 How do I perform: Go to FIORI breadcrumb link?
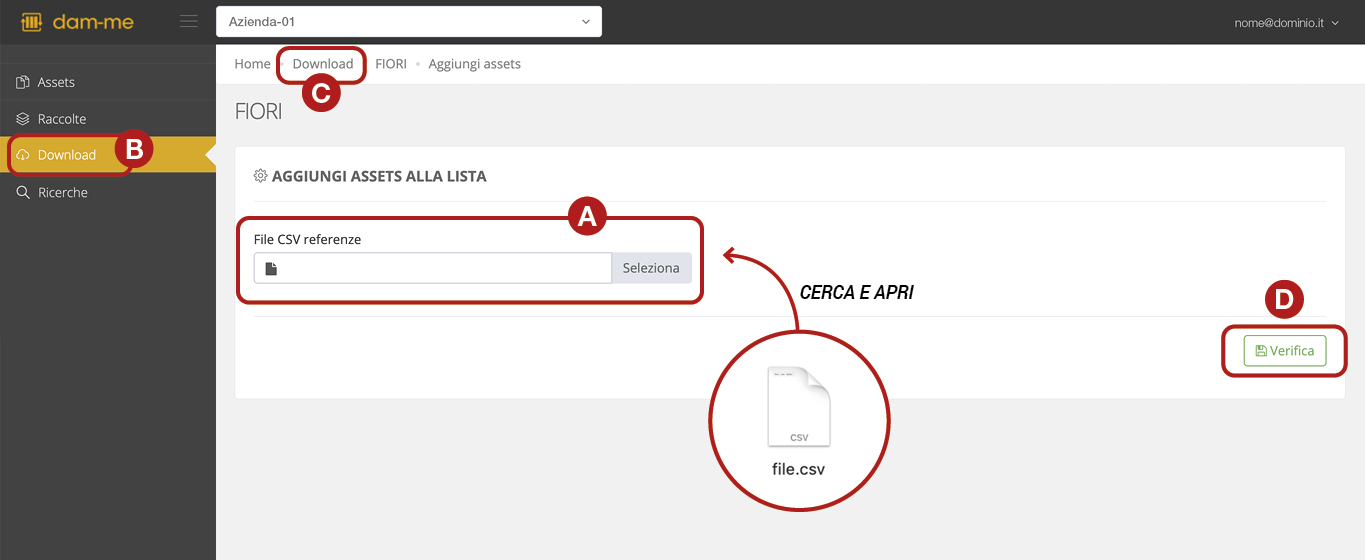391,63
